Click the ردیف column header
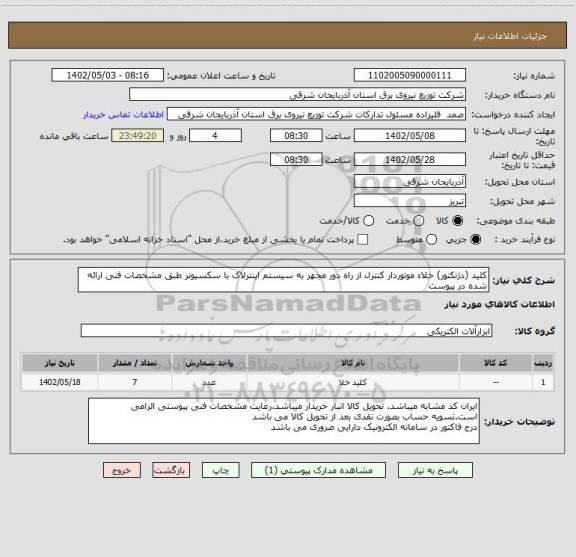The height and width of the screenshot is (557, 576). click(543, 363)
